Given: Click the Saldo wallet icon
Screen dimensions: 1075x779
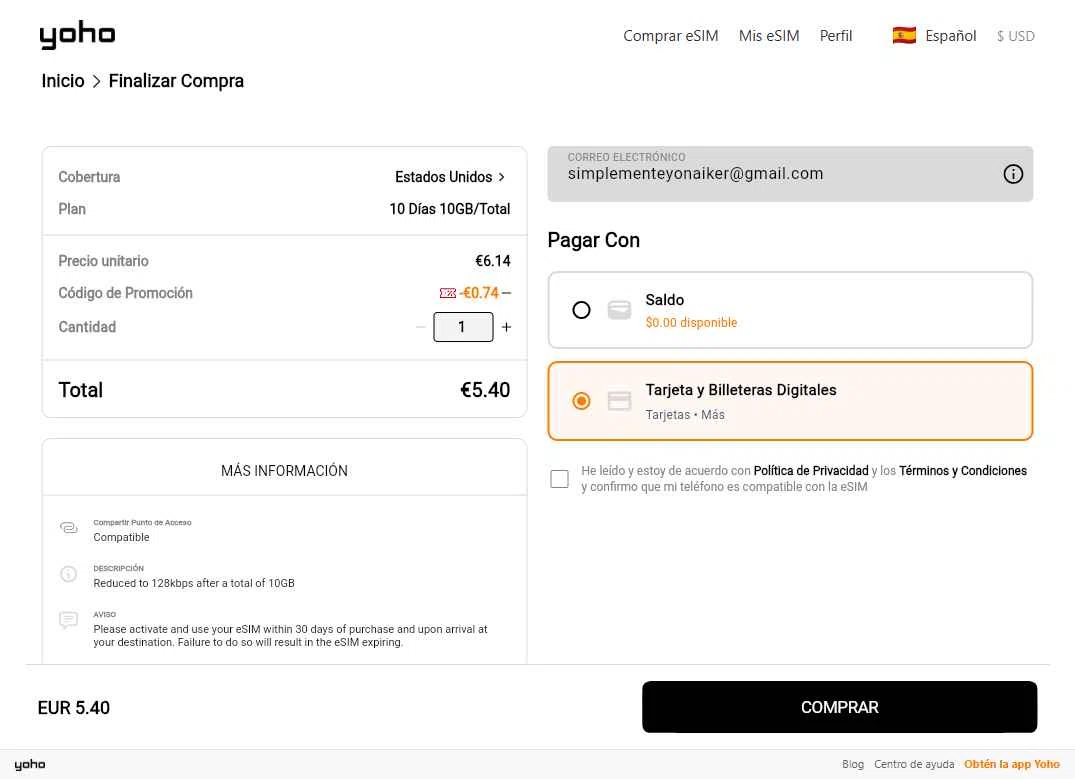Looking at the screenshot, I should tap(619, 310).
